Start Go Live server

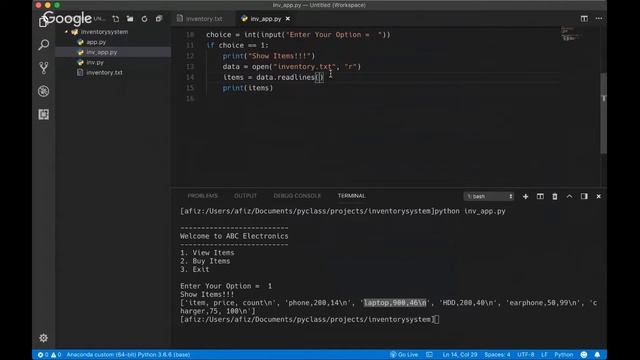tap(404, 355)
